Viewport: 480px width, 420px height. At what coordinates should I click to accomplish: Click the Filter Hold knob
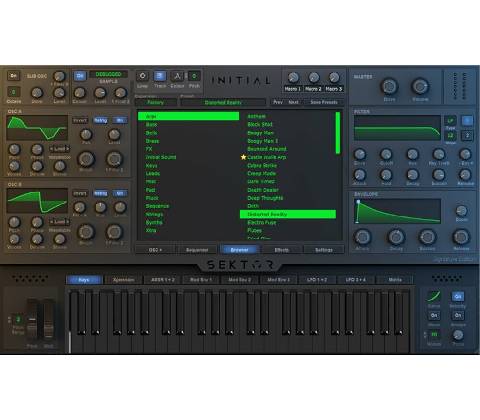(x=386, y=175)
